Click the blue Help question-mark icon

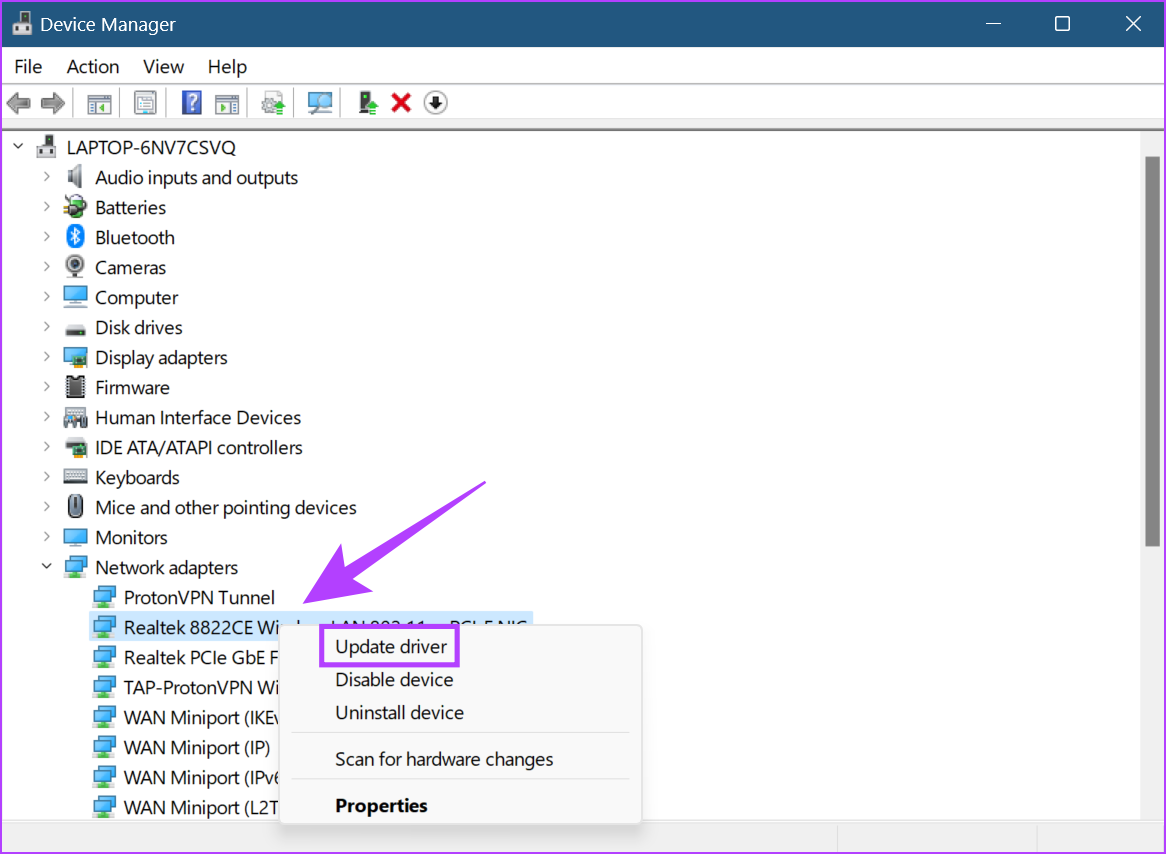tap(192, 103)
